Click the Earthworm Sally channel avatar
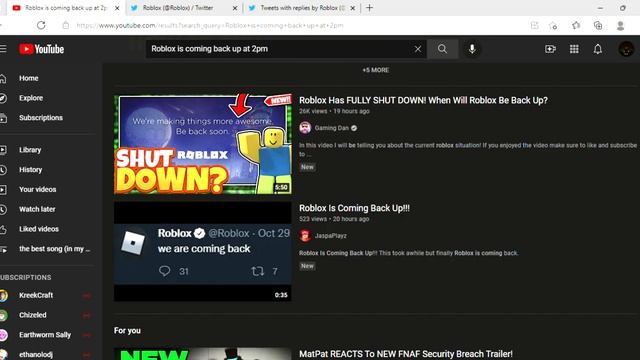This screenshot has height=360, width=640. pyautogui.click(x=3, y=335)
